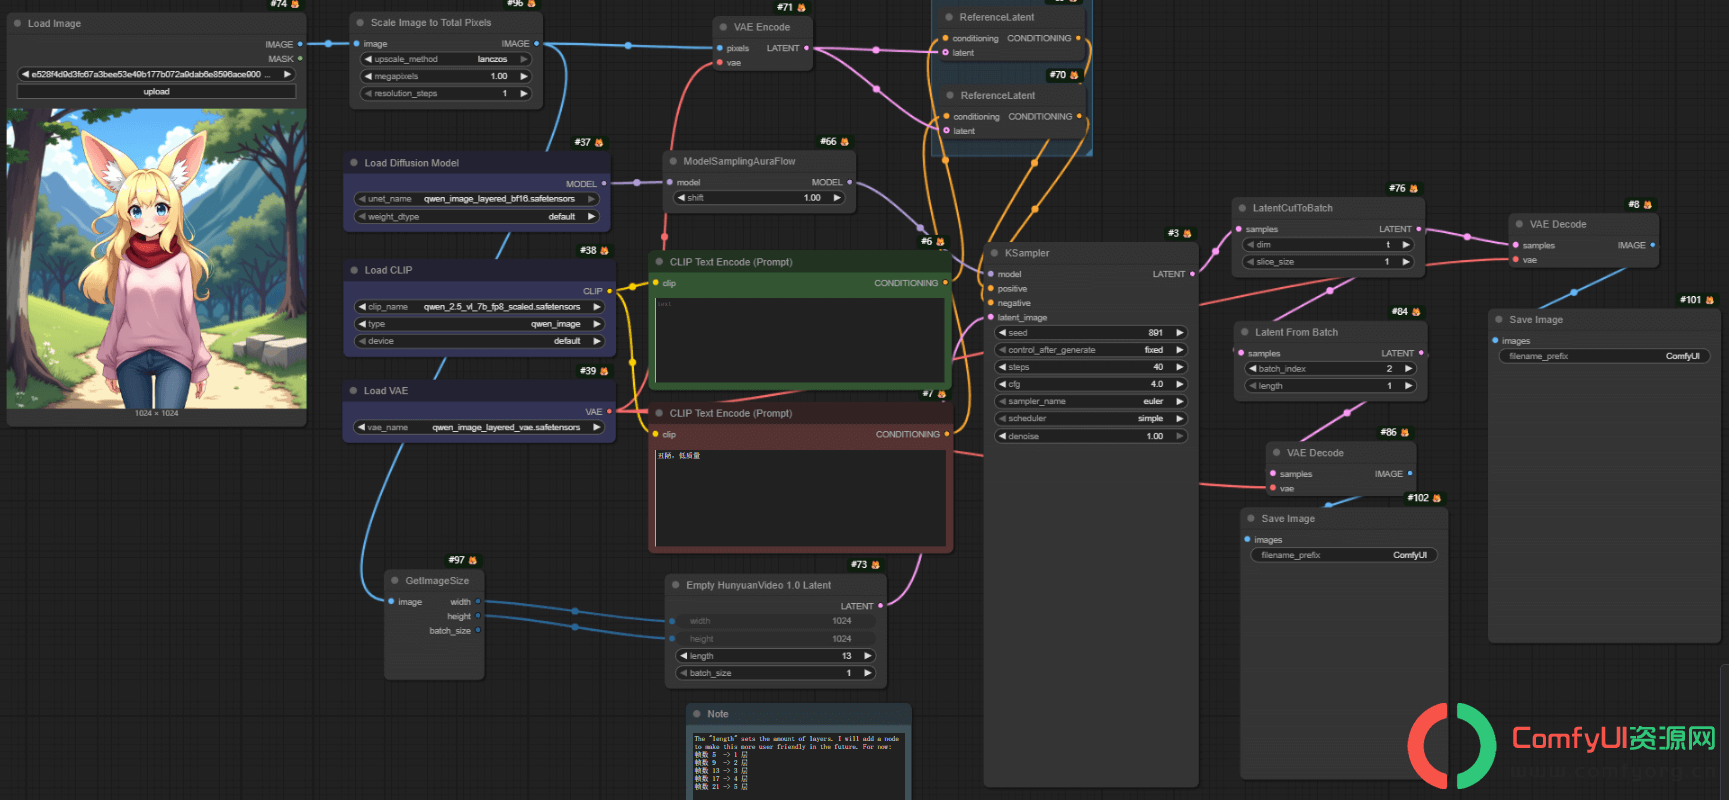Increase the KSampler seed with right arrow

click(1179, 333)
